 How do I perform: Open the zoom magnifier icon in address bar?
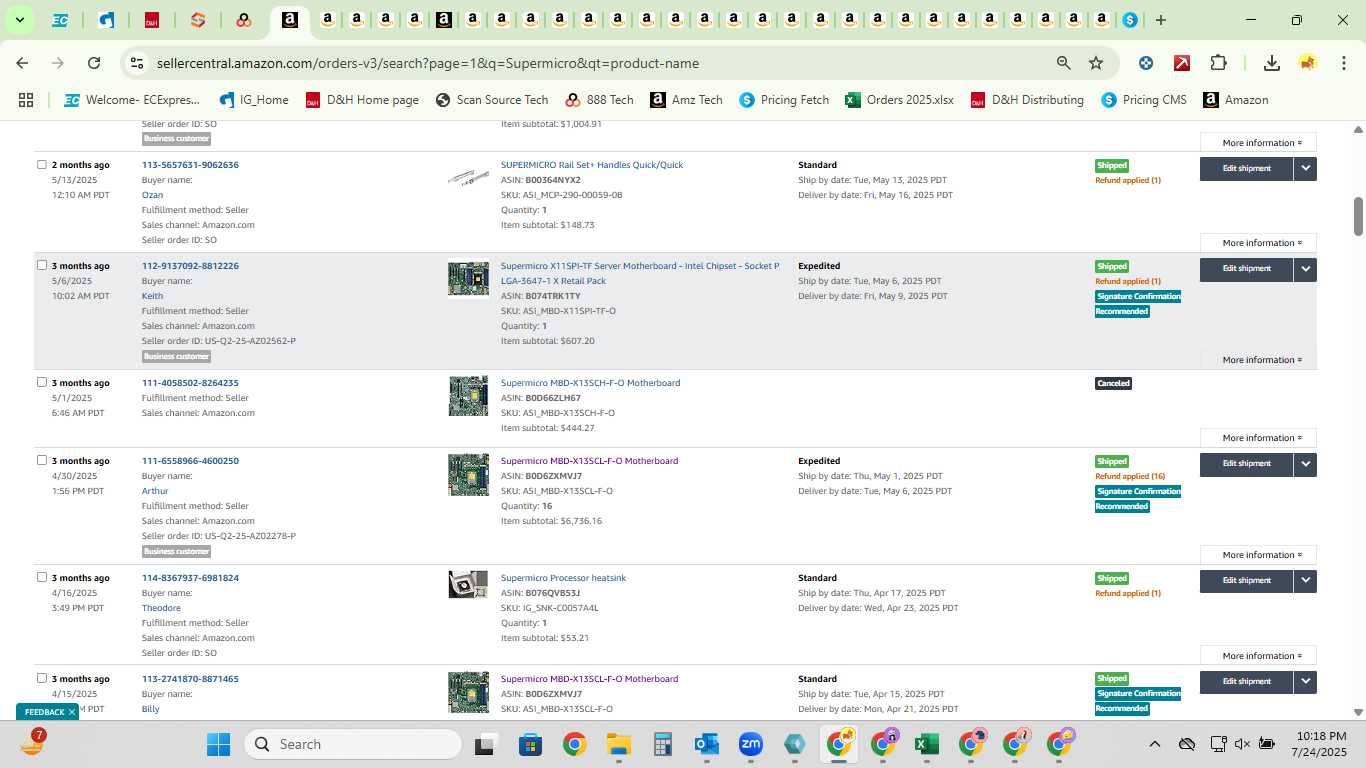click(x=1064, y=63)
